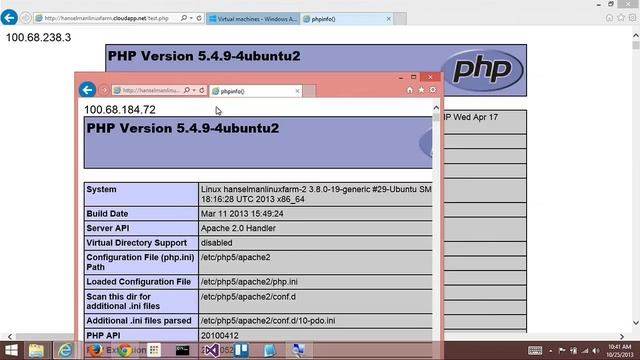Screen dimensions: 640x360
Task: Open Tools gear in the background window
Action: point(632,18)
